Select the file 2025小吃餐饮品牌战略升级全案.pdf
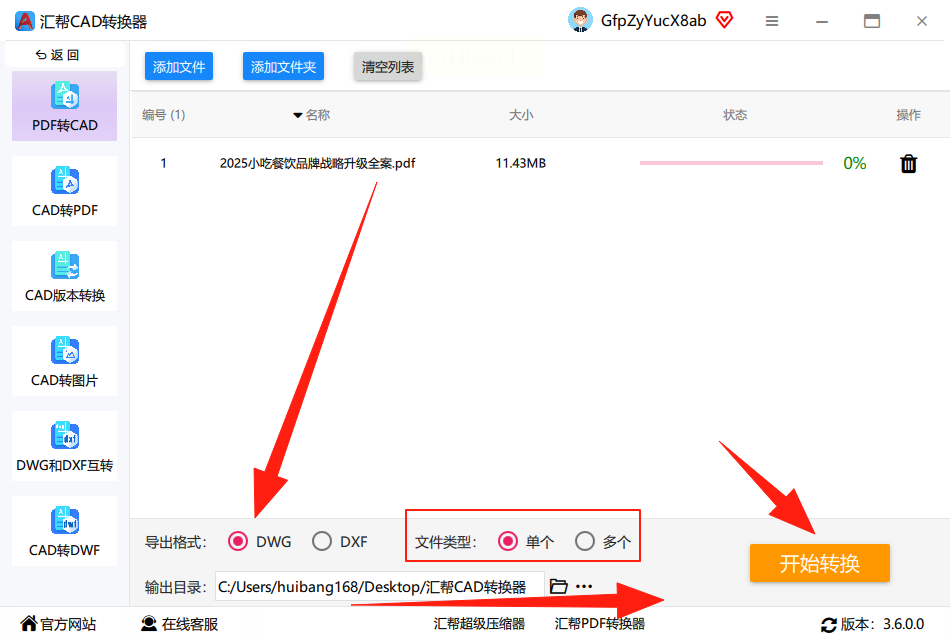This screenshot has height=640, width=950. click(x=317, y=163)
